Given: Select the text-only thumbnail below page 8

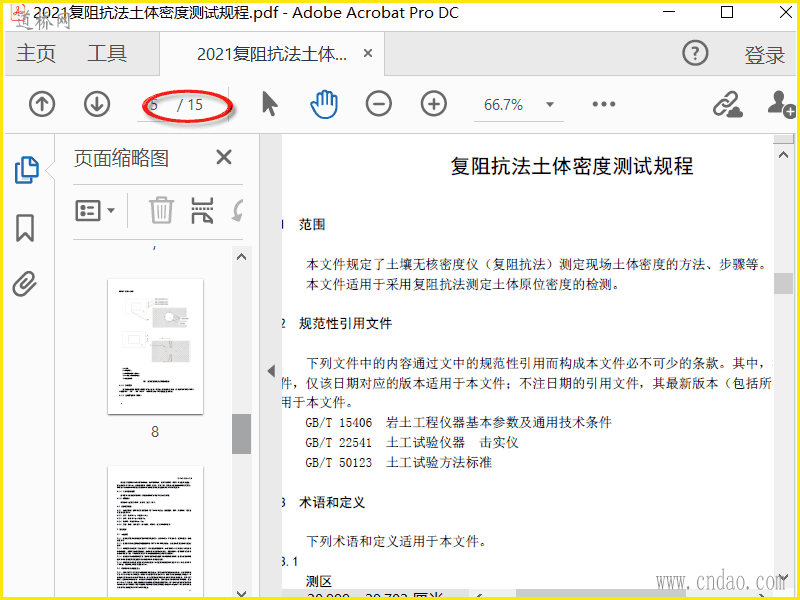Looking at the screenshot, I should [x=155, y=531].
